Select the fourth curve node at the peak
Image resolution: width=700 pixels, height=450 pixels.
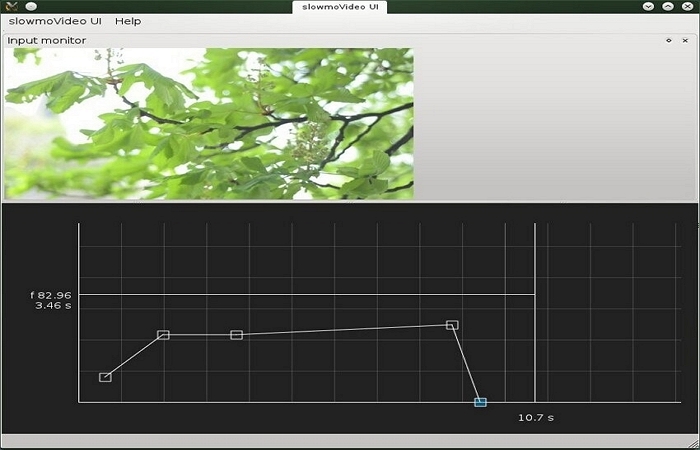pyautogui.click(x=452, y=325)
